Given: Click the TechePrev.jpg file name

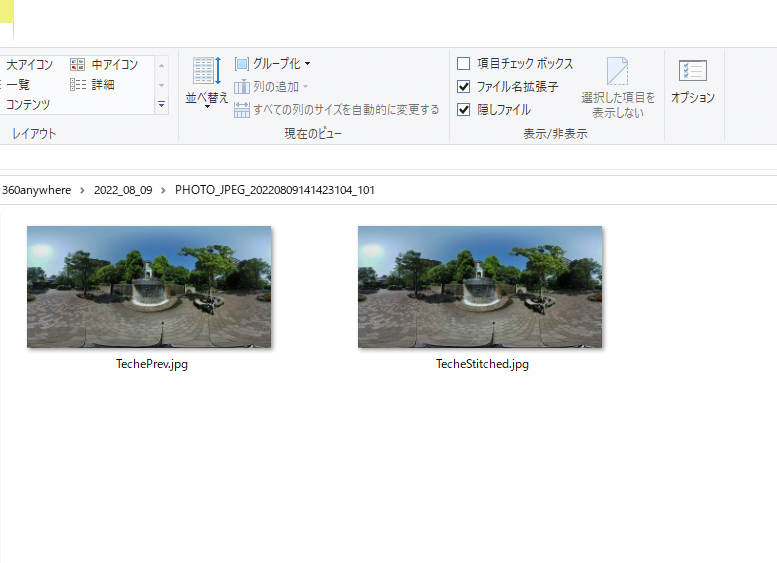Looking at the screenshot, I should click(152, 364).
